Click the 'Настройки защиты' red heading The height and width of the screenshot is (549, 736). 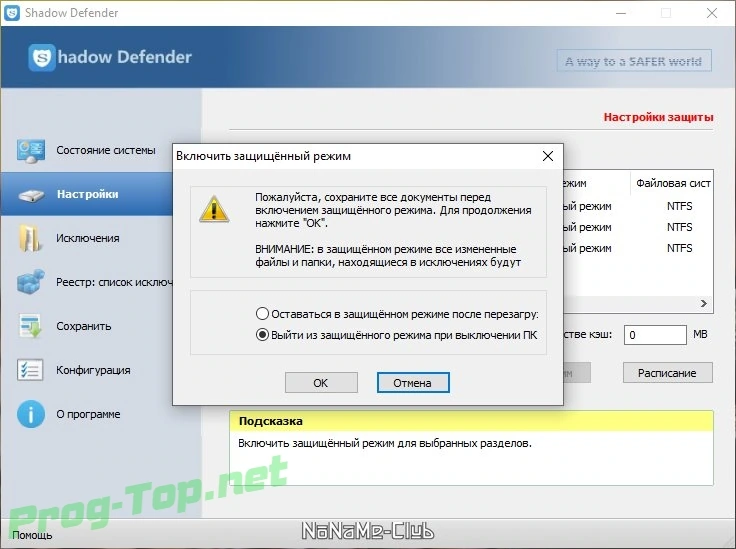click(659, 117)
